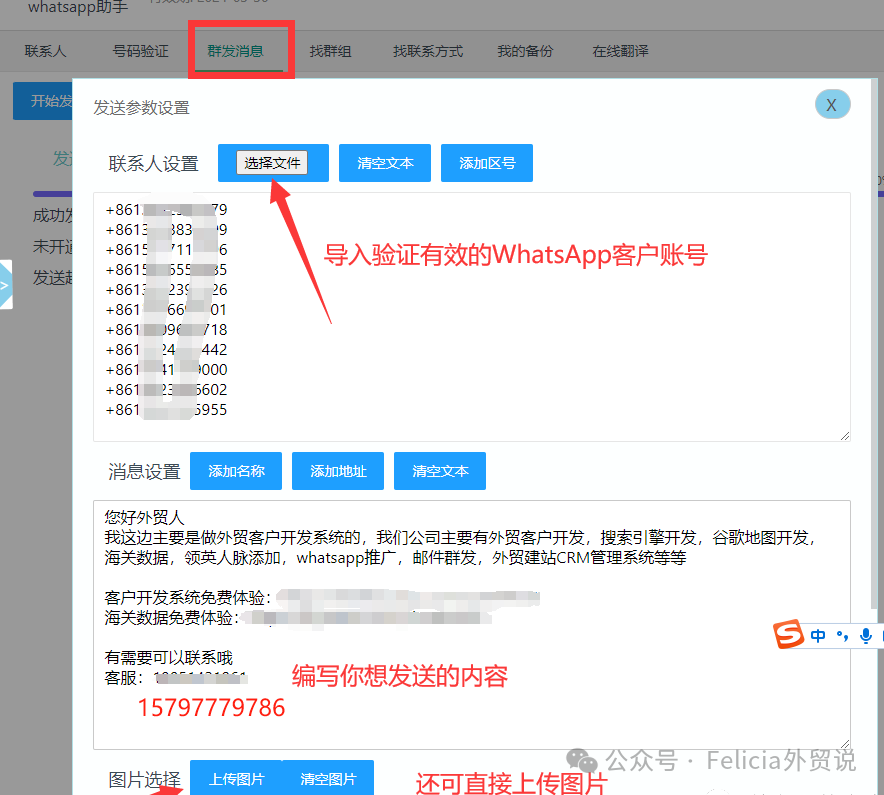Open the 找联系方式 tab

coord(428,51)
